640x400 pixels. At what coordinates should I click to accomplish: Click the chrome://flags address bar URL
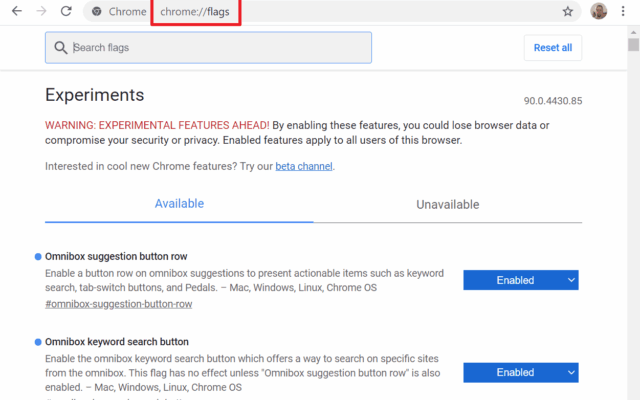coord(195,12)
